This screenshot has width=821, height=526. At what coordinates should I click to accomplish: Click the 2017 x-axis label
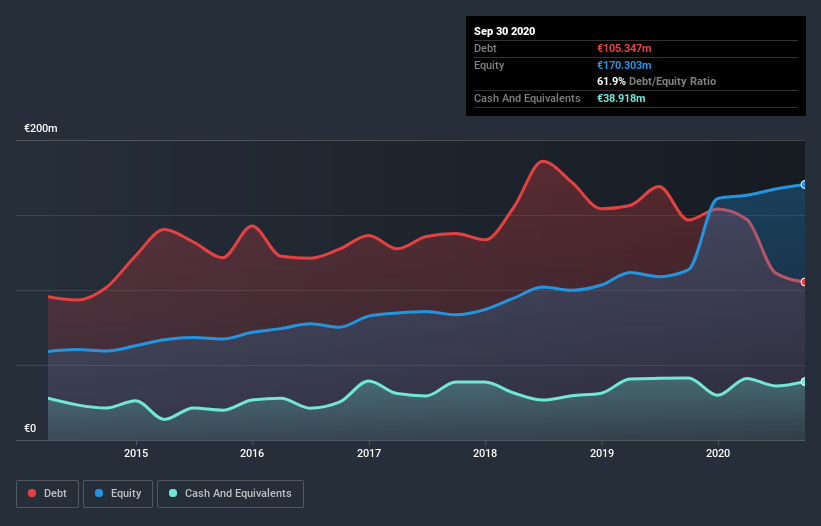[369, 453]
